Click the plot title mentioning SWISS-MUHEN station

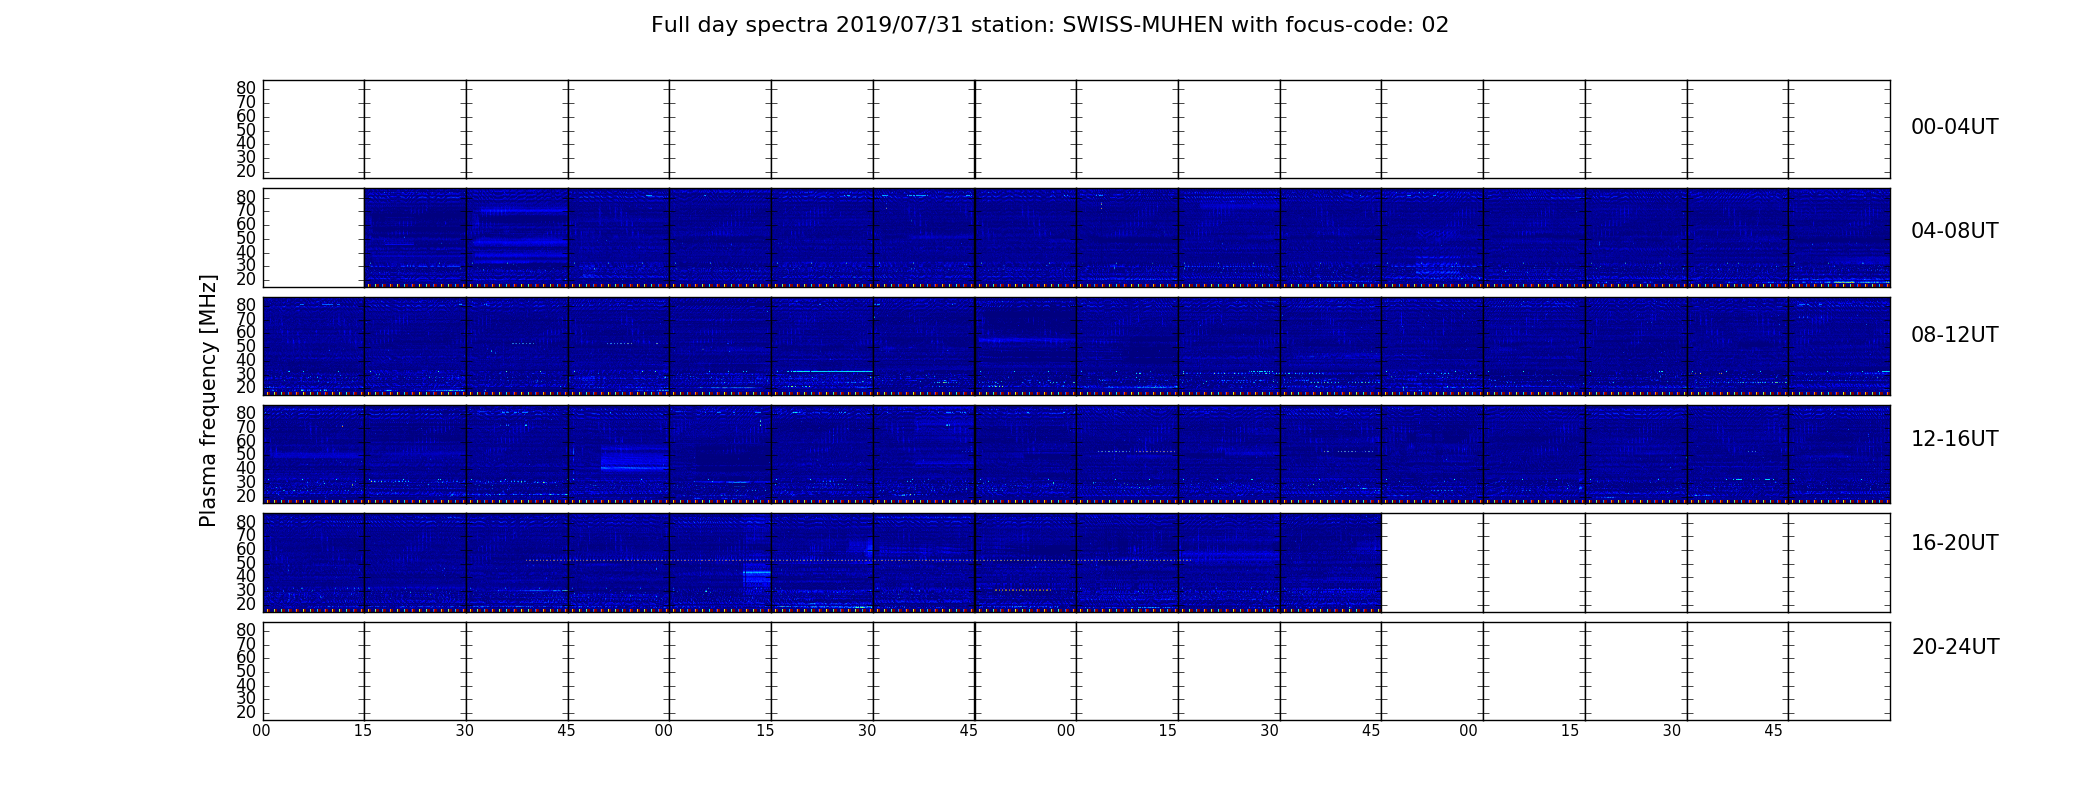pyautogui.click(x=1049, y=25)
